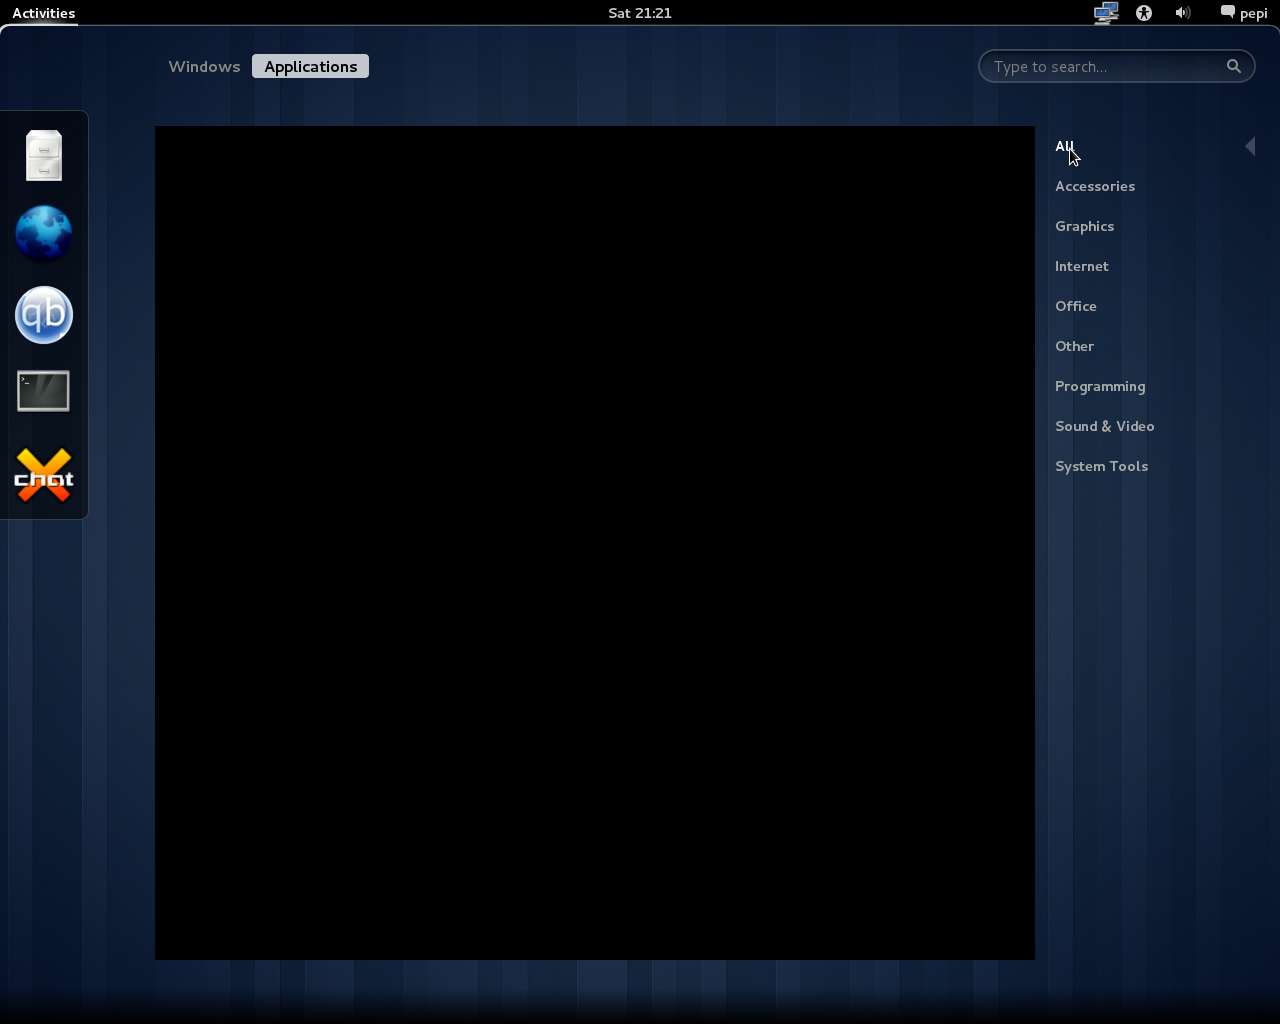
Task: Switch to the Windows view
Action: (204, 66)
